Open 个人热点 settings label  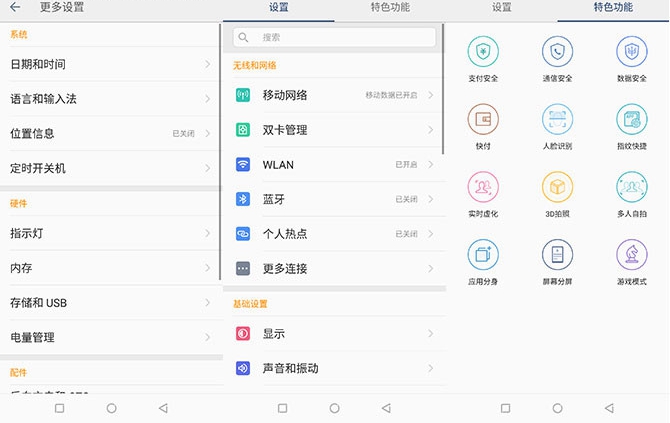coord(285,234)
